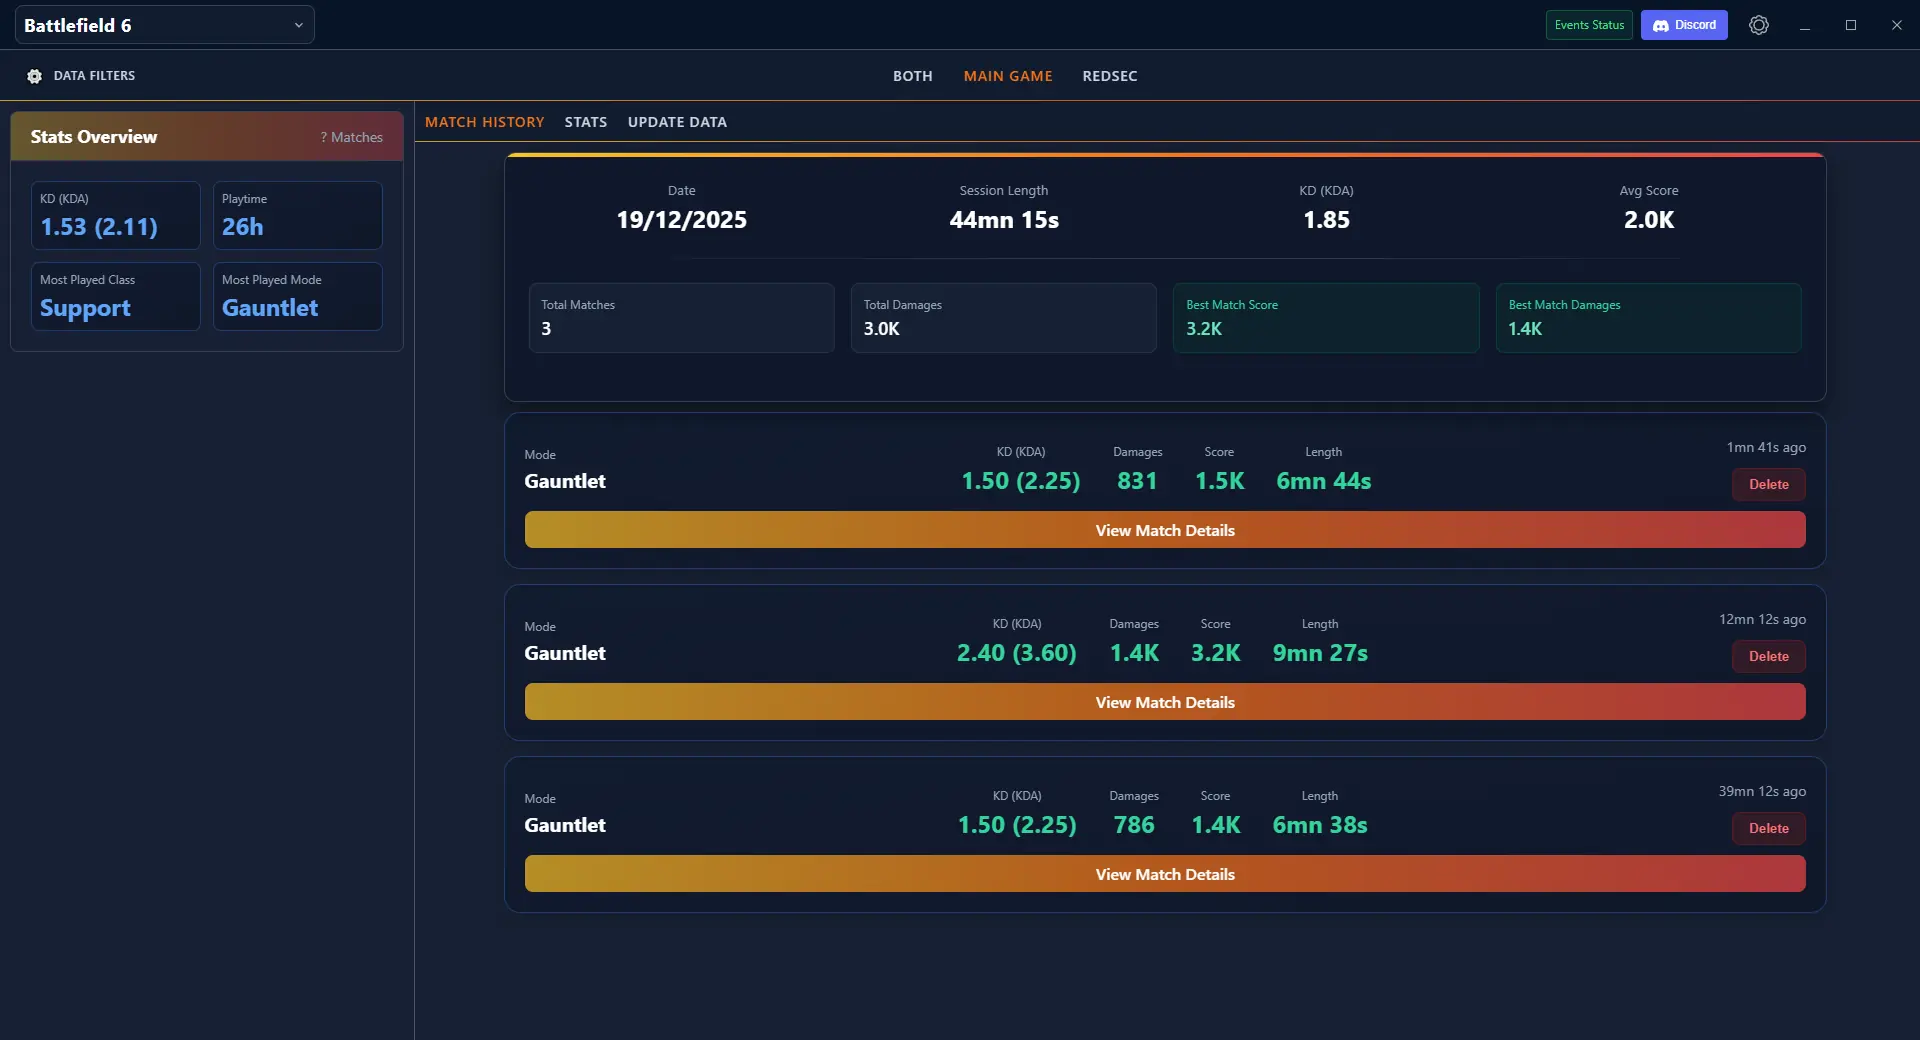Screen dimensions: 1920x1040
Task: Click the Playtime card showing 26h
Action: point(297,215)
